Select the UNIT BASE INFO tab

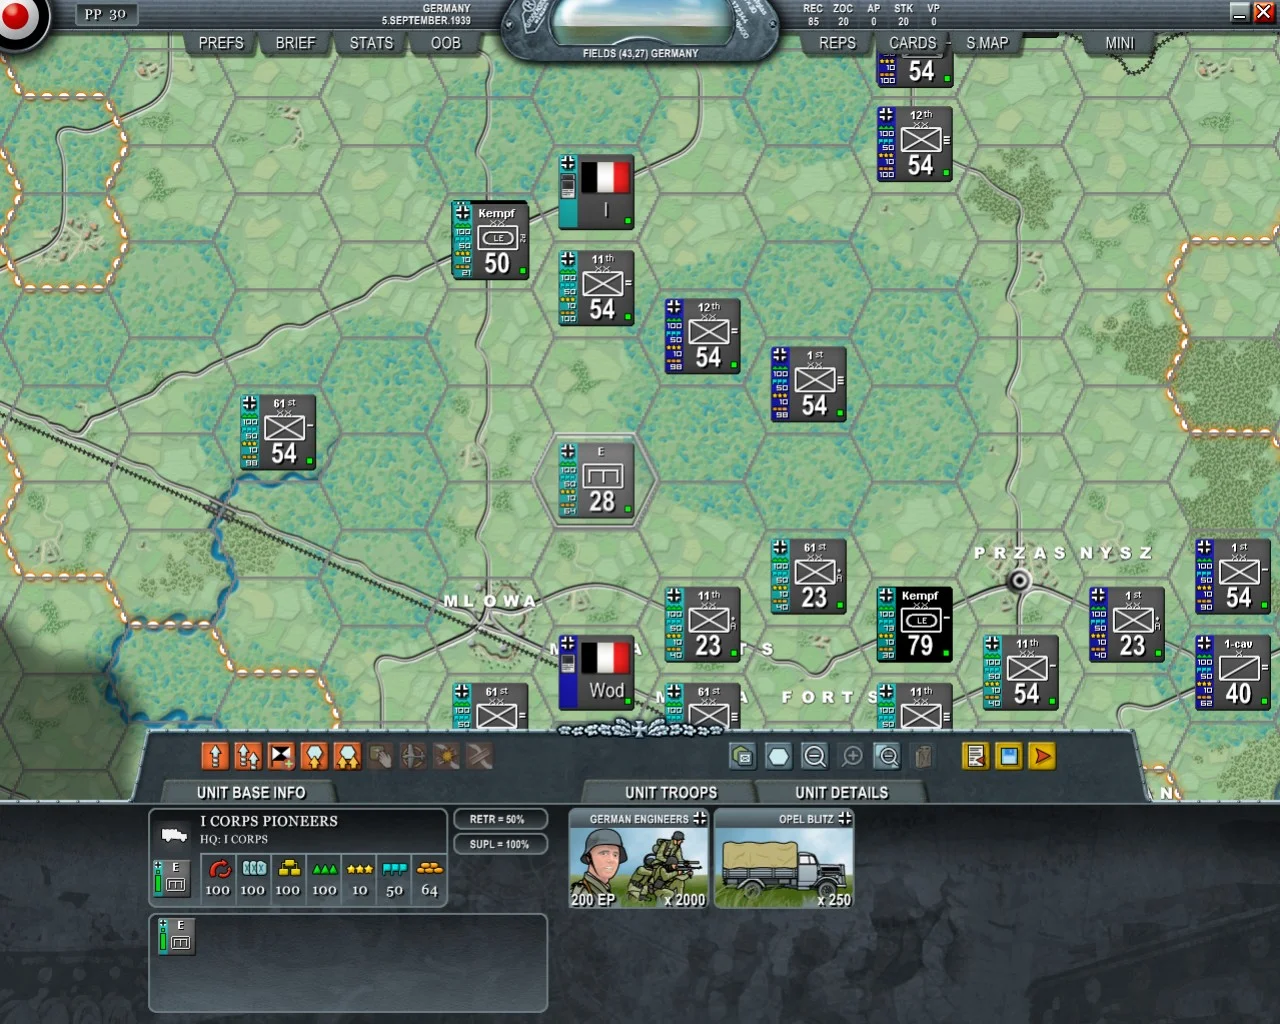[251, 792]
